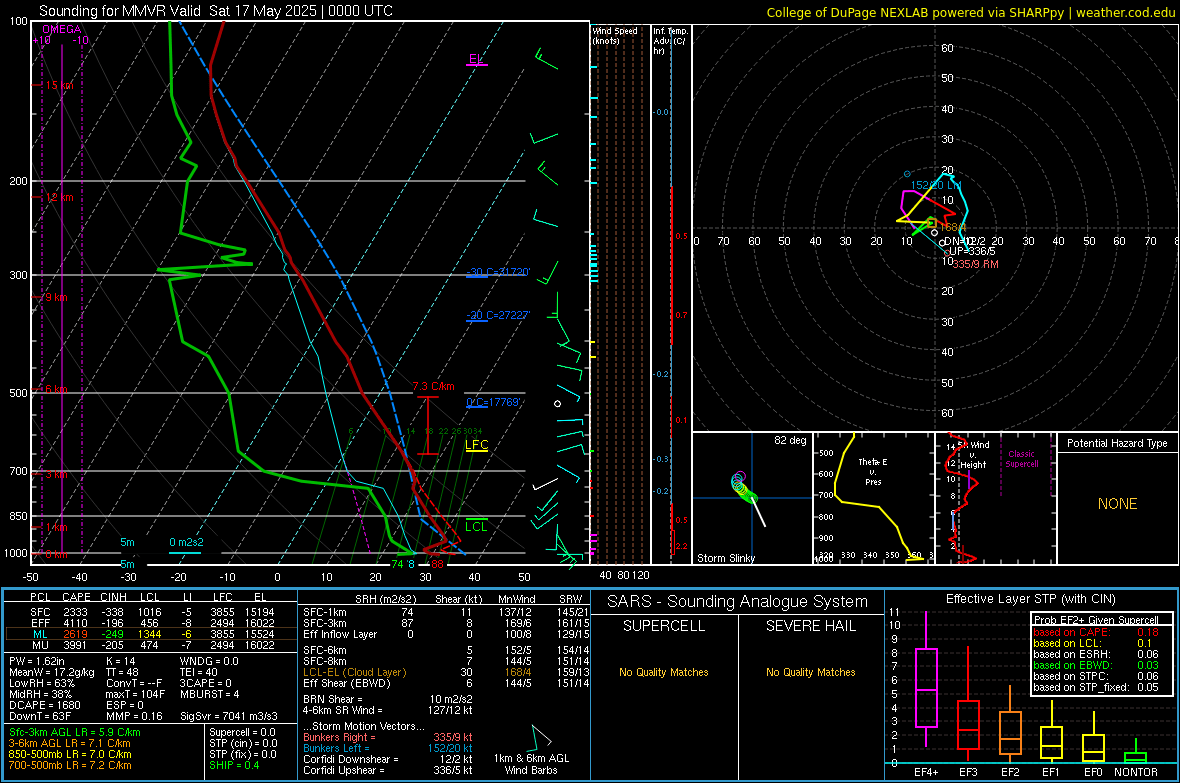Click the 0 C=17769' freezing level label
This screenshot has height=783, width=1180.
click(493, 402)
